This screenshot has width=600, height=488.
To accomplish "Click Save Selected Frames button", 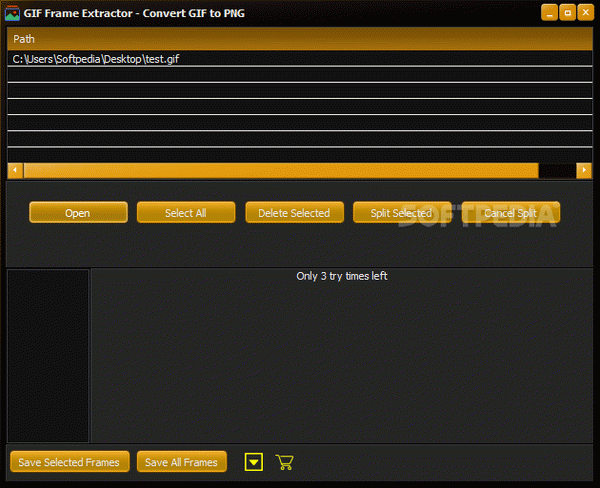I will click(70, 462).
